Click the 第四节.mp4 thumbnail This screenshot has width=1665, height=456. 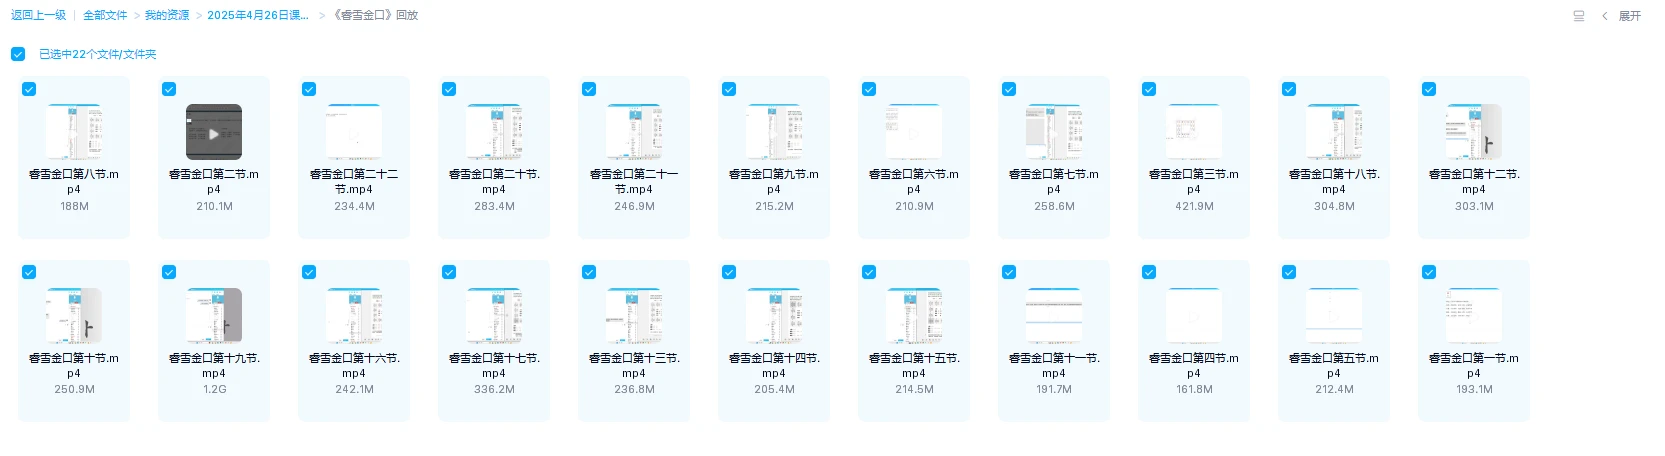click(1194, 316)
